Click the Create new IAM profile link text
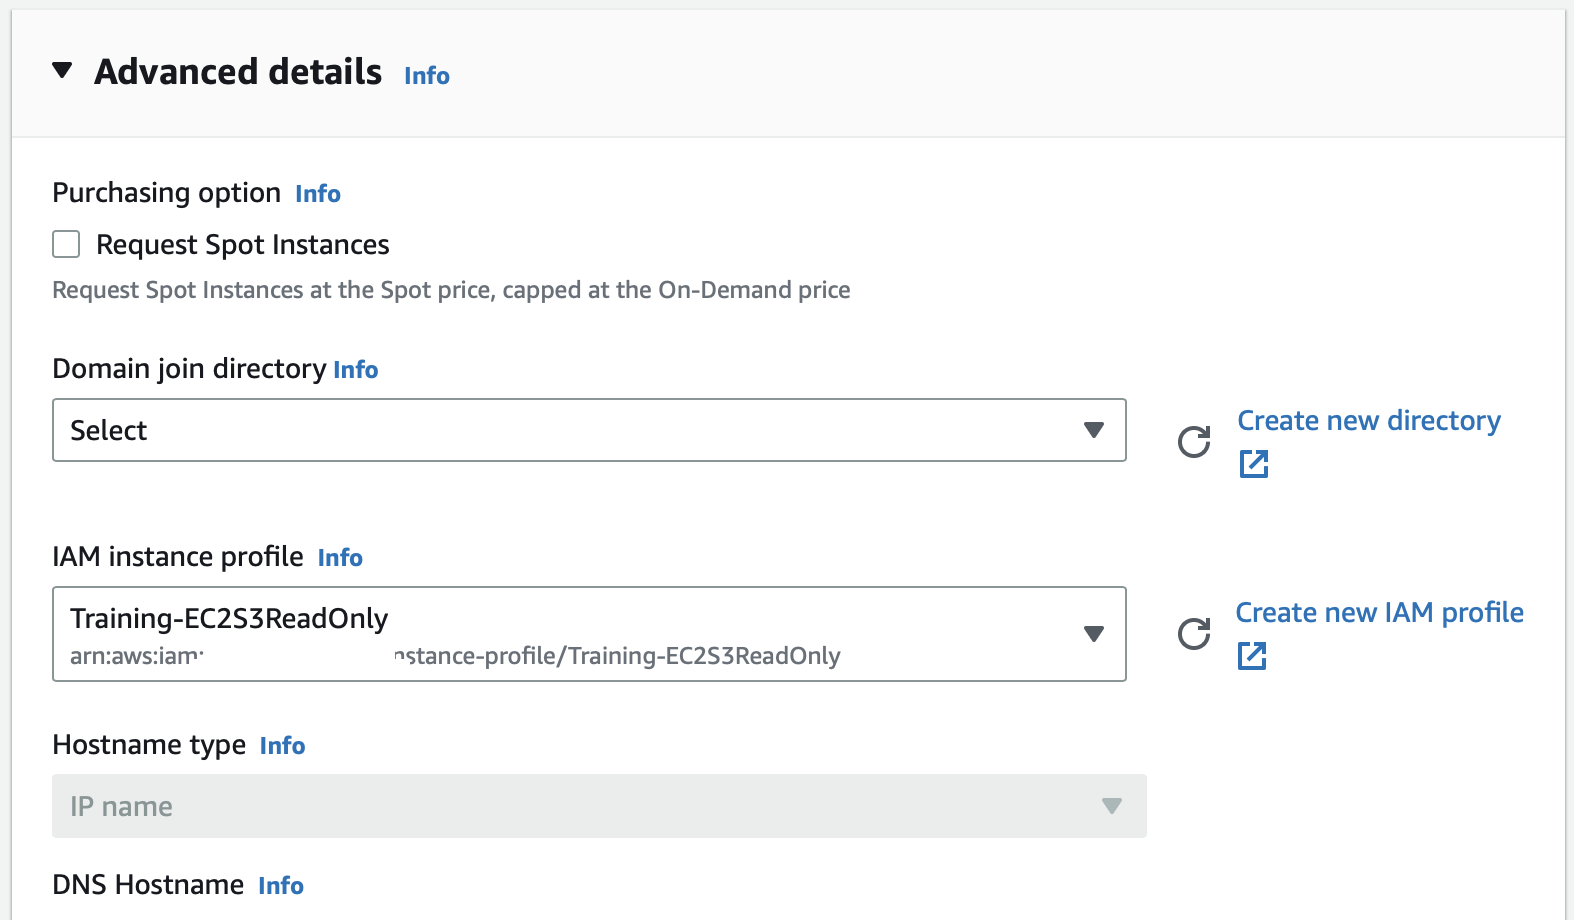1574x920 pixels. point(1379,613)
